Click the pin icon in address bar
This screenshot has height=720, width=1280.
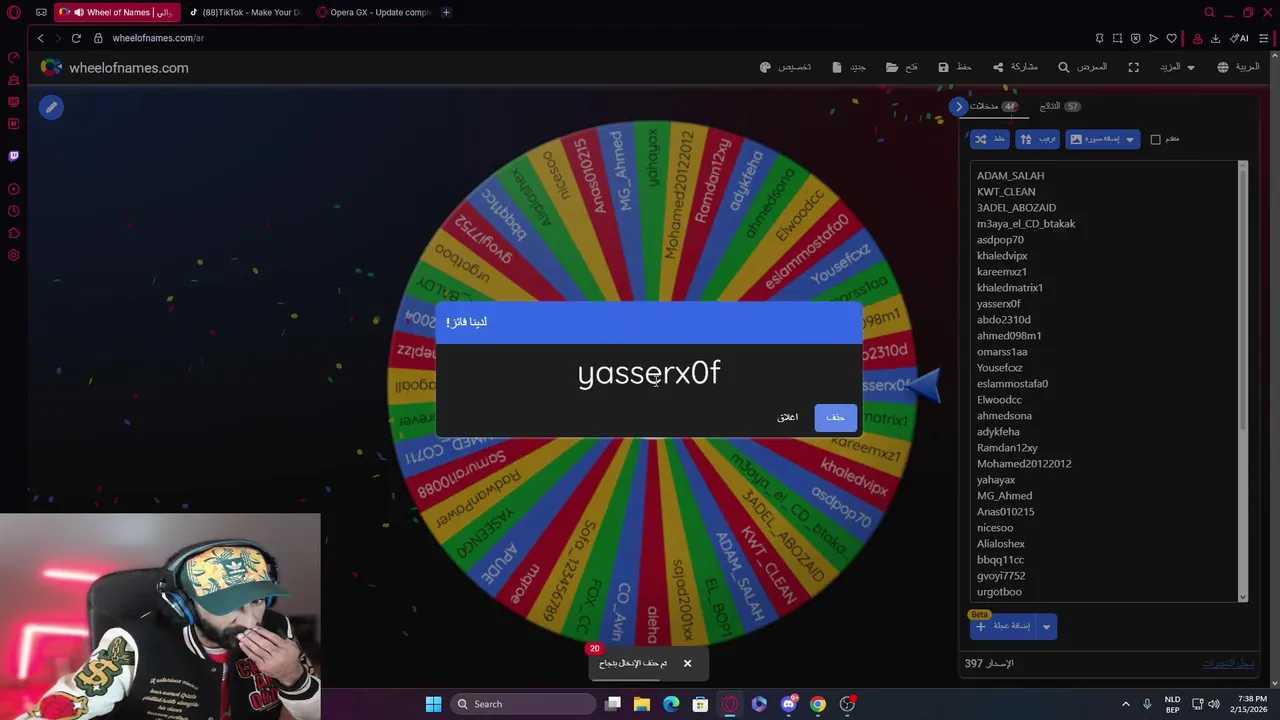1099,38
